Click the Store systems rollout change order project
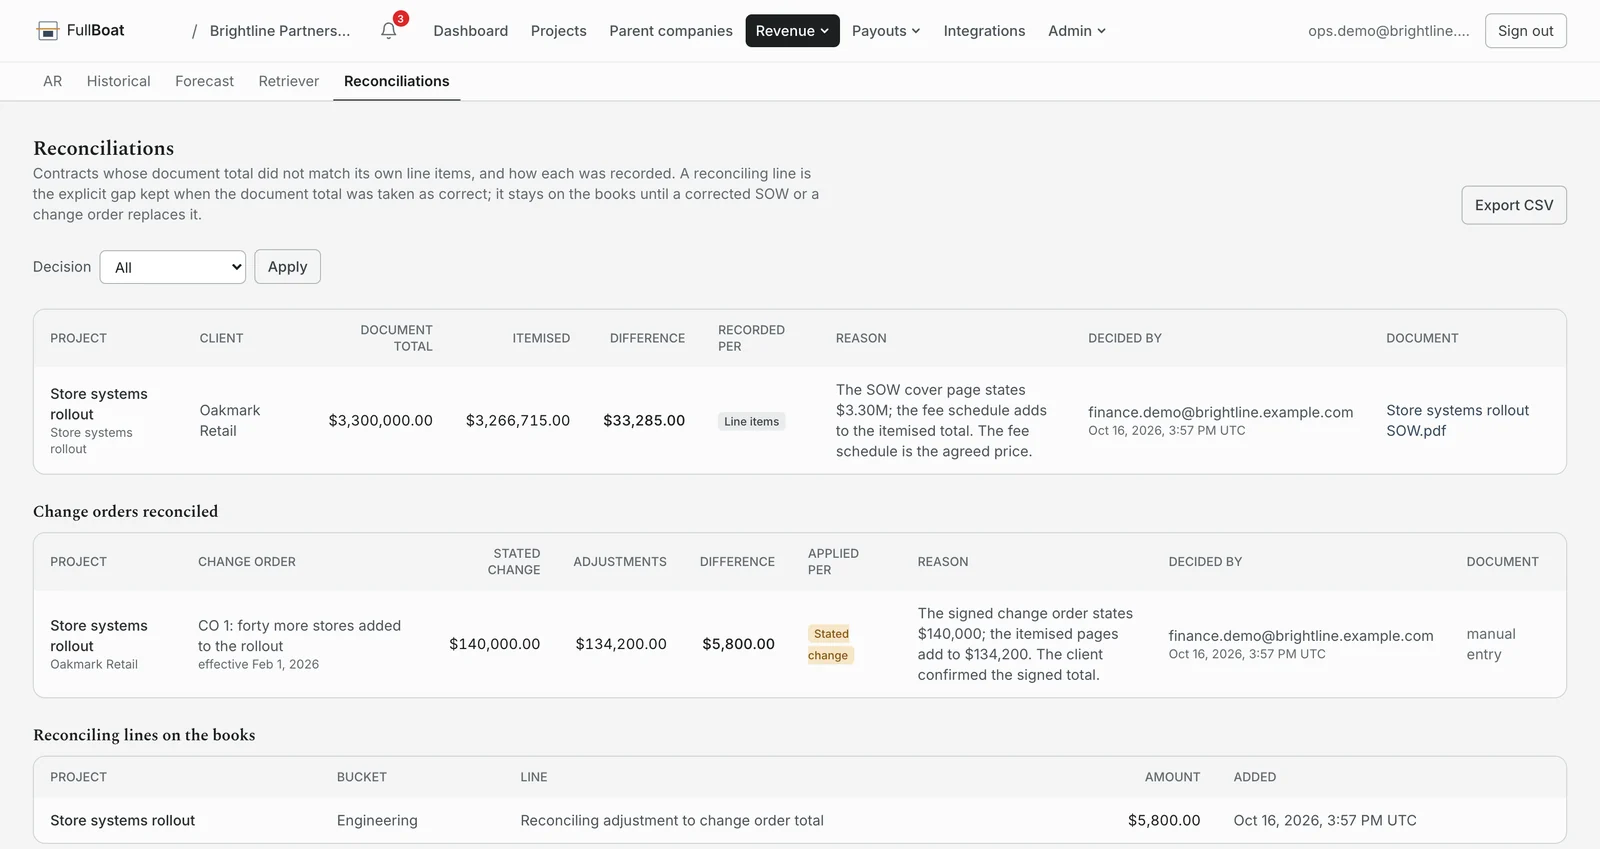Viewport: 1600px width, 849px height. pyautogui.click(x=99, y=636)
